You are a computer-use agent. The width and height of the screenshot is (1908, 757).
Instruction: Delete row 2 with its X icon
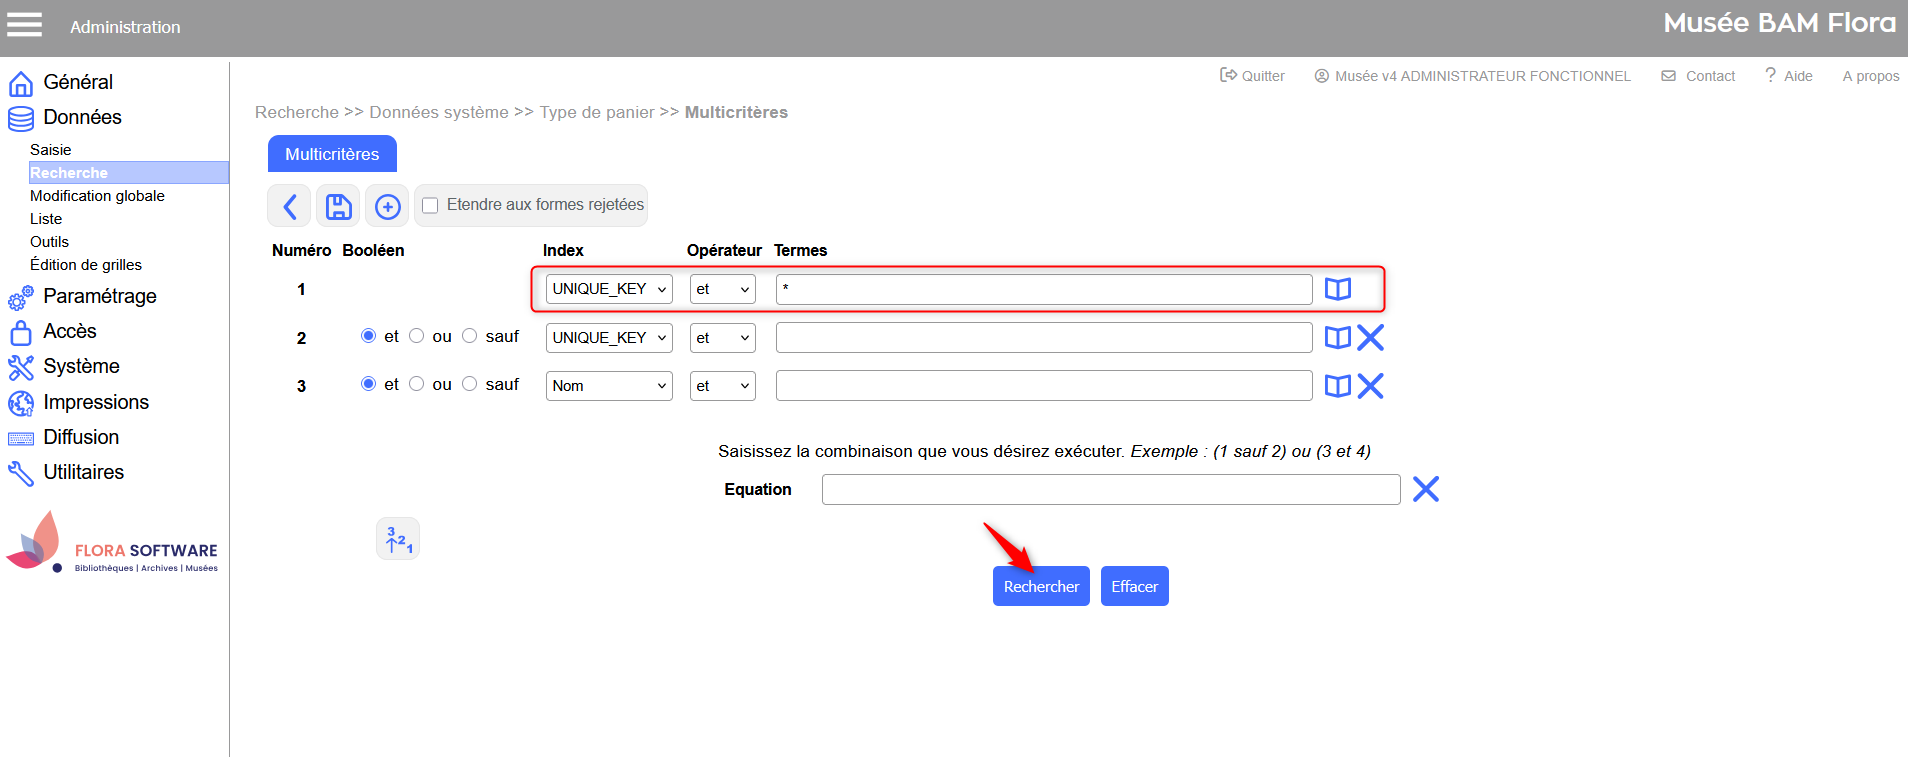click(1371, 338)
